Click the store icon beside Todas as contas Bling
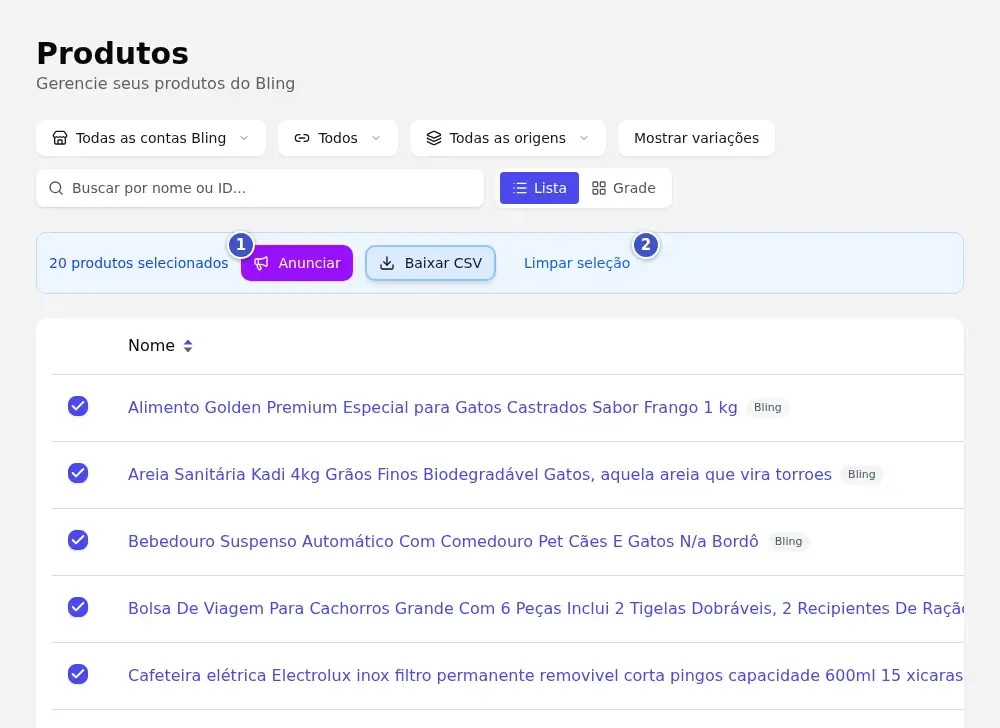This screenshot has height=728, width=1000. (x=60, y=138)
